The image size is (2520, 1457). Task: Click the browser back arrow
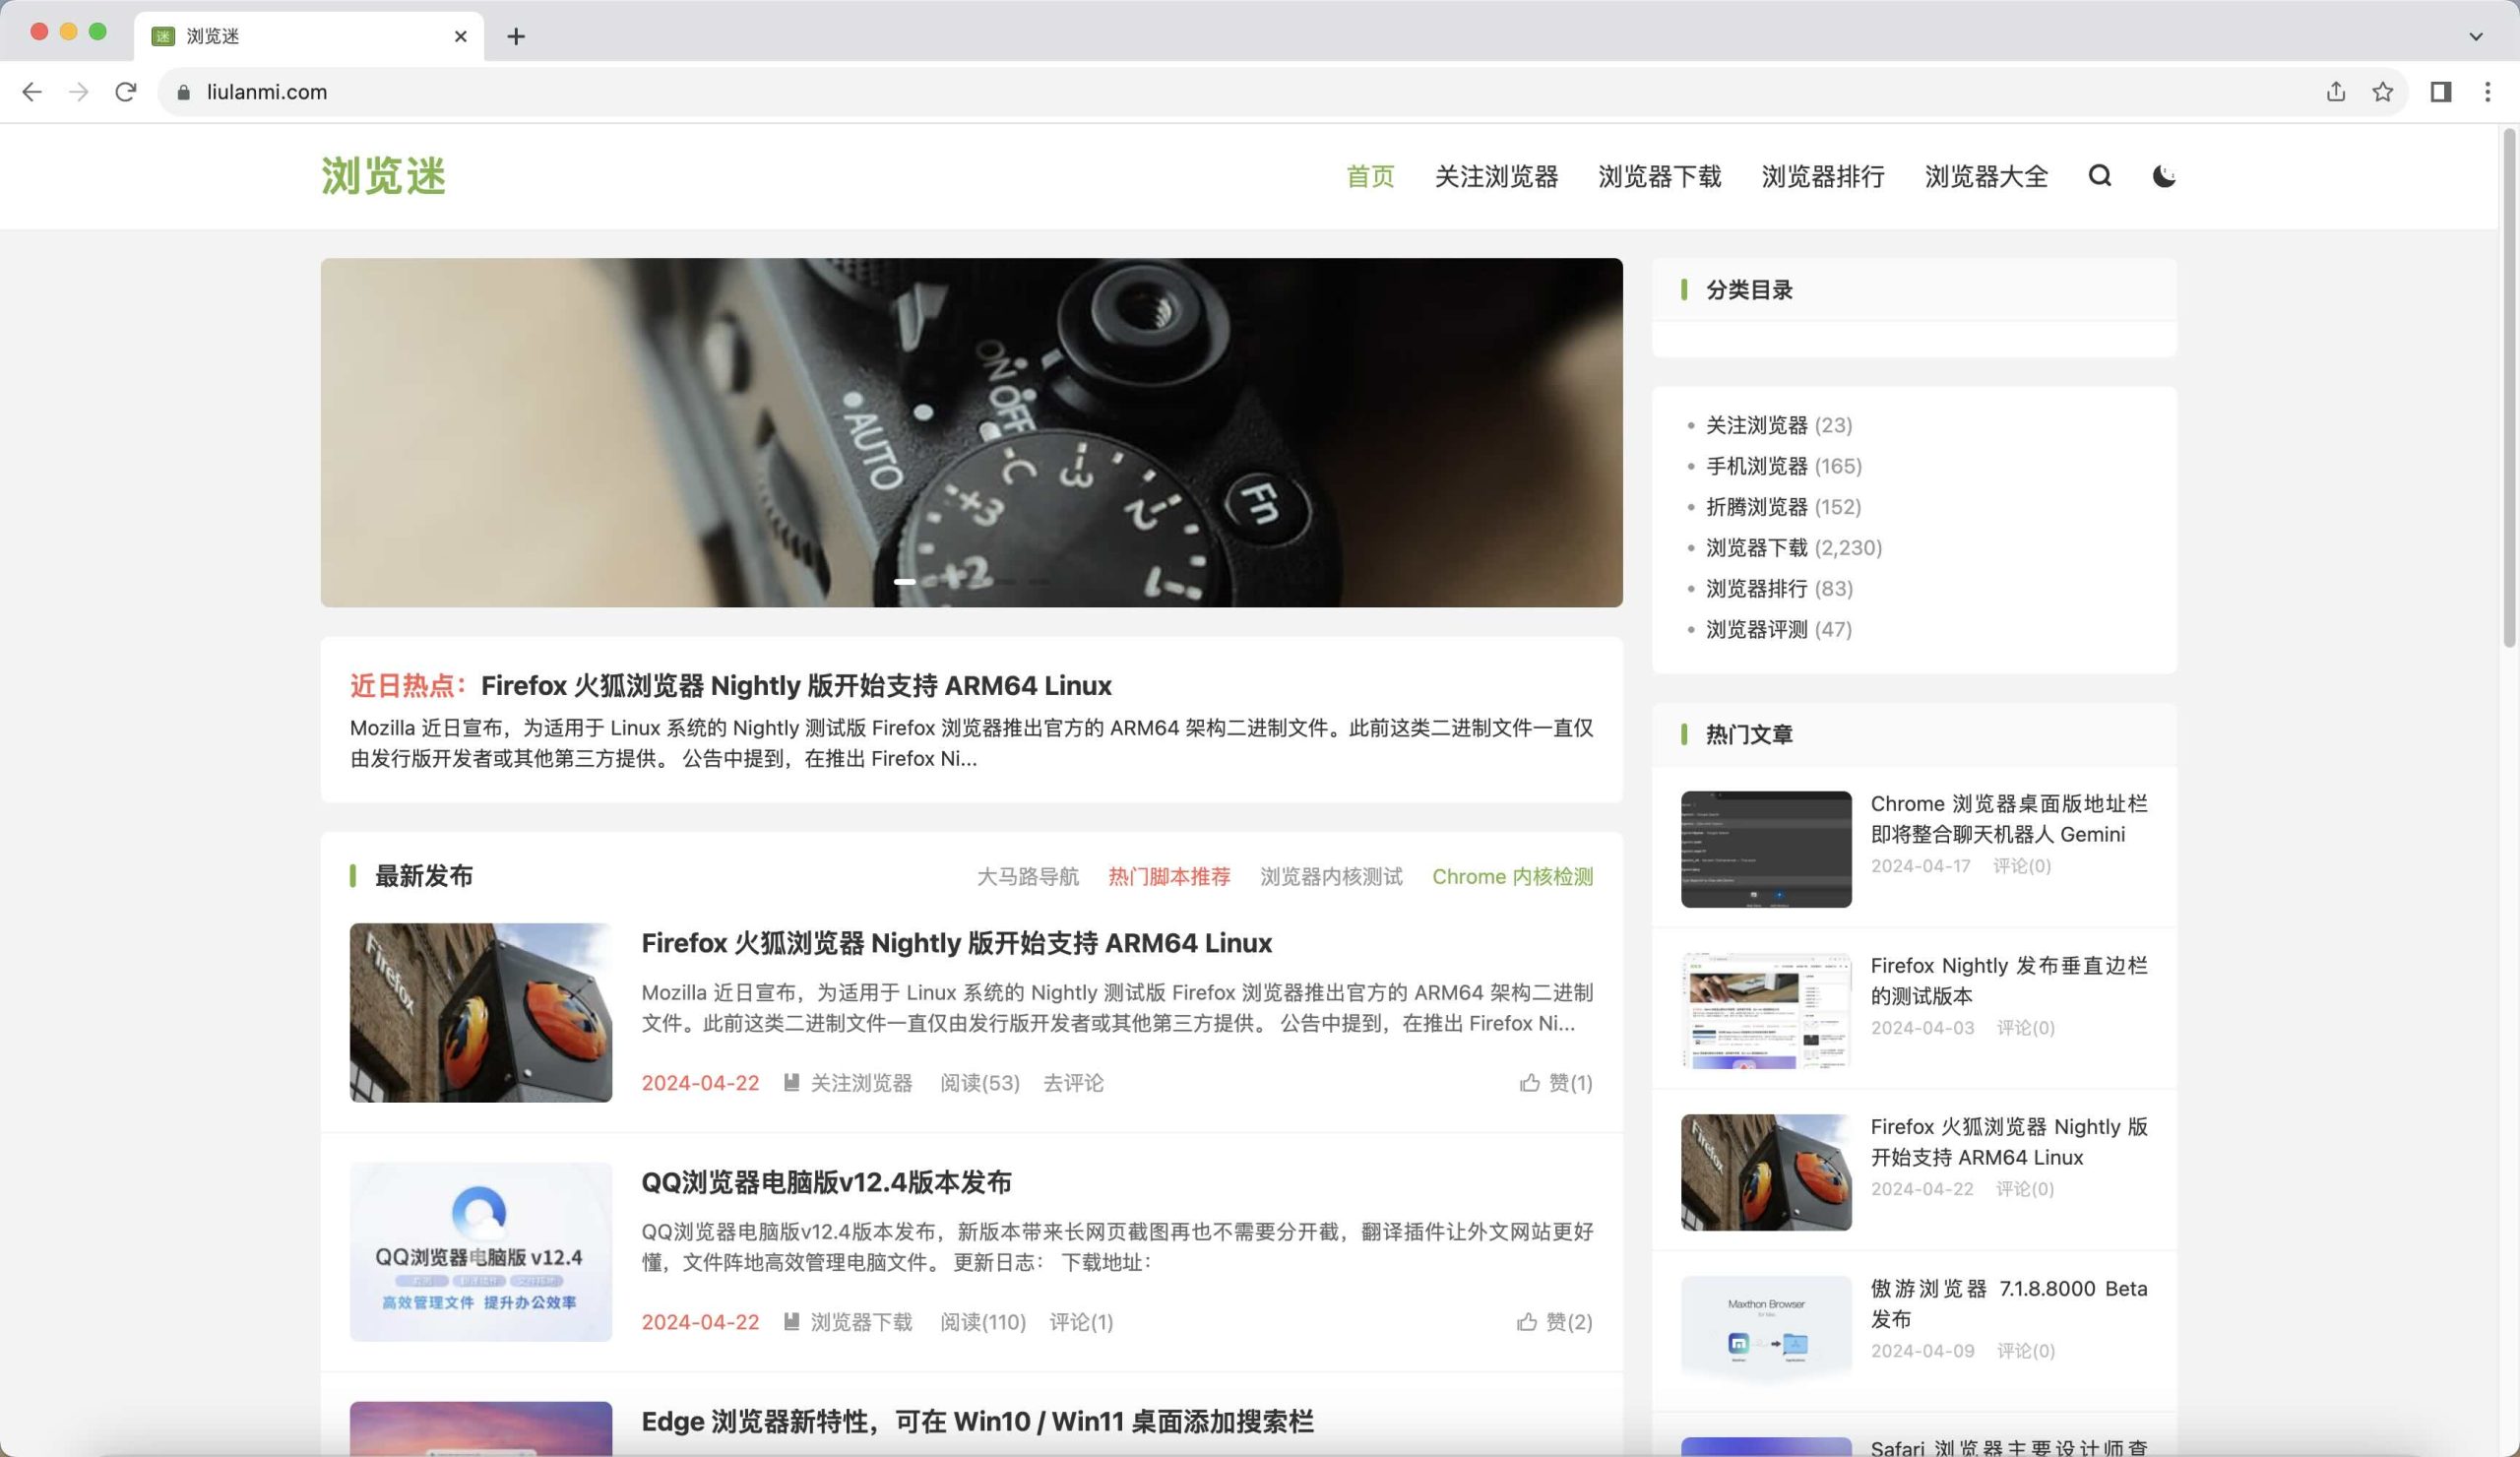(x=32, y=92)
